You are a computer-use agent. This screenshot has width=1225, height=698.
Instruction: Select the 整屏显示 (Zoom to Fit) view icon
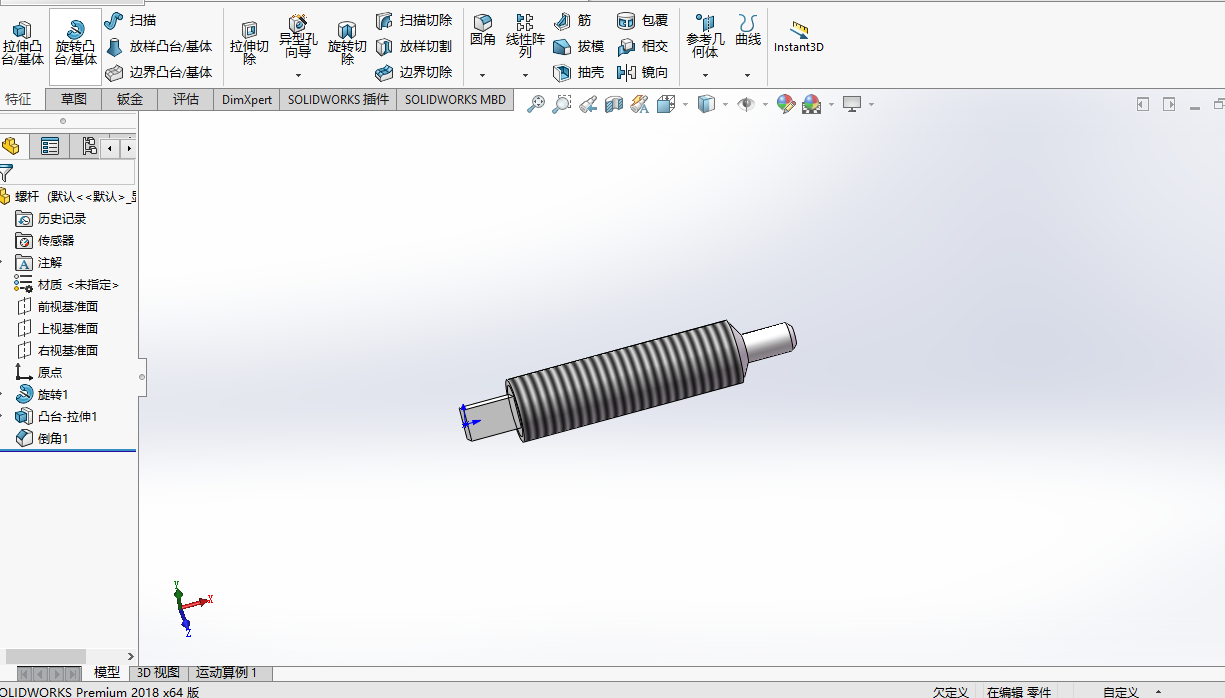click(x=536, y=103)
